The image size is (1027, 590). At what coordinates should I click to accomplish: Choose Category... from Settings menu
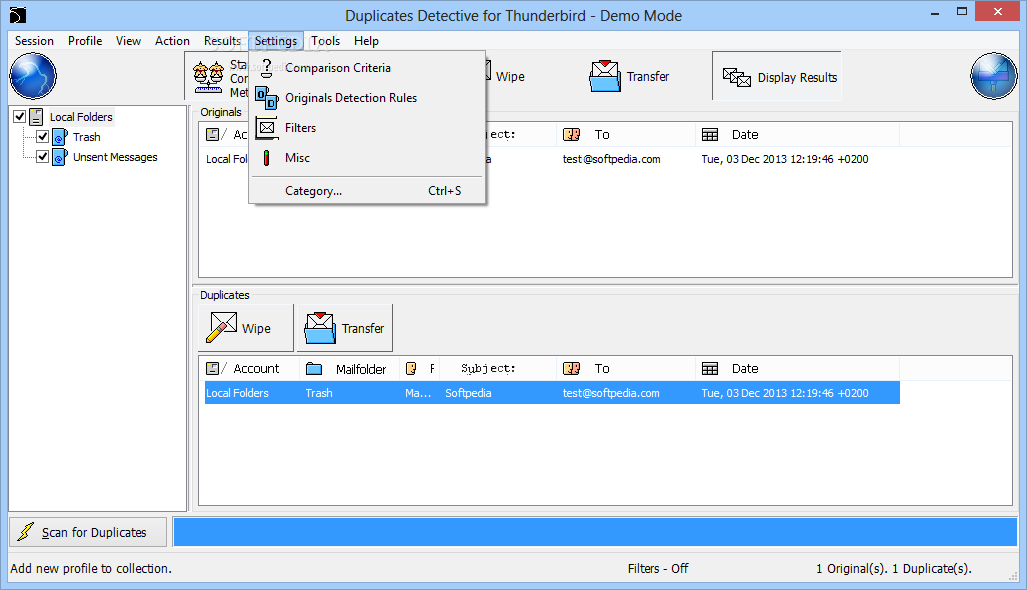tap(367, 191)
